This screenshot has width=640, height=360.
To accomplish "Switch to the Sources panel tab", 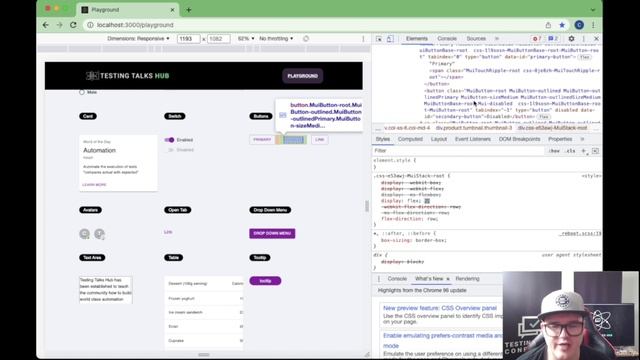I will pyautogui.click(x=476, y=38).
